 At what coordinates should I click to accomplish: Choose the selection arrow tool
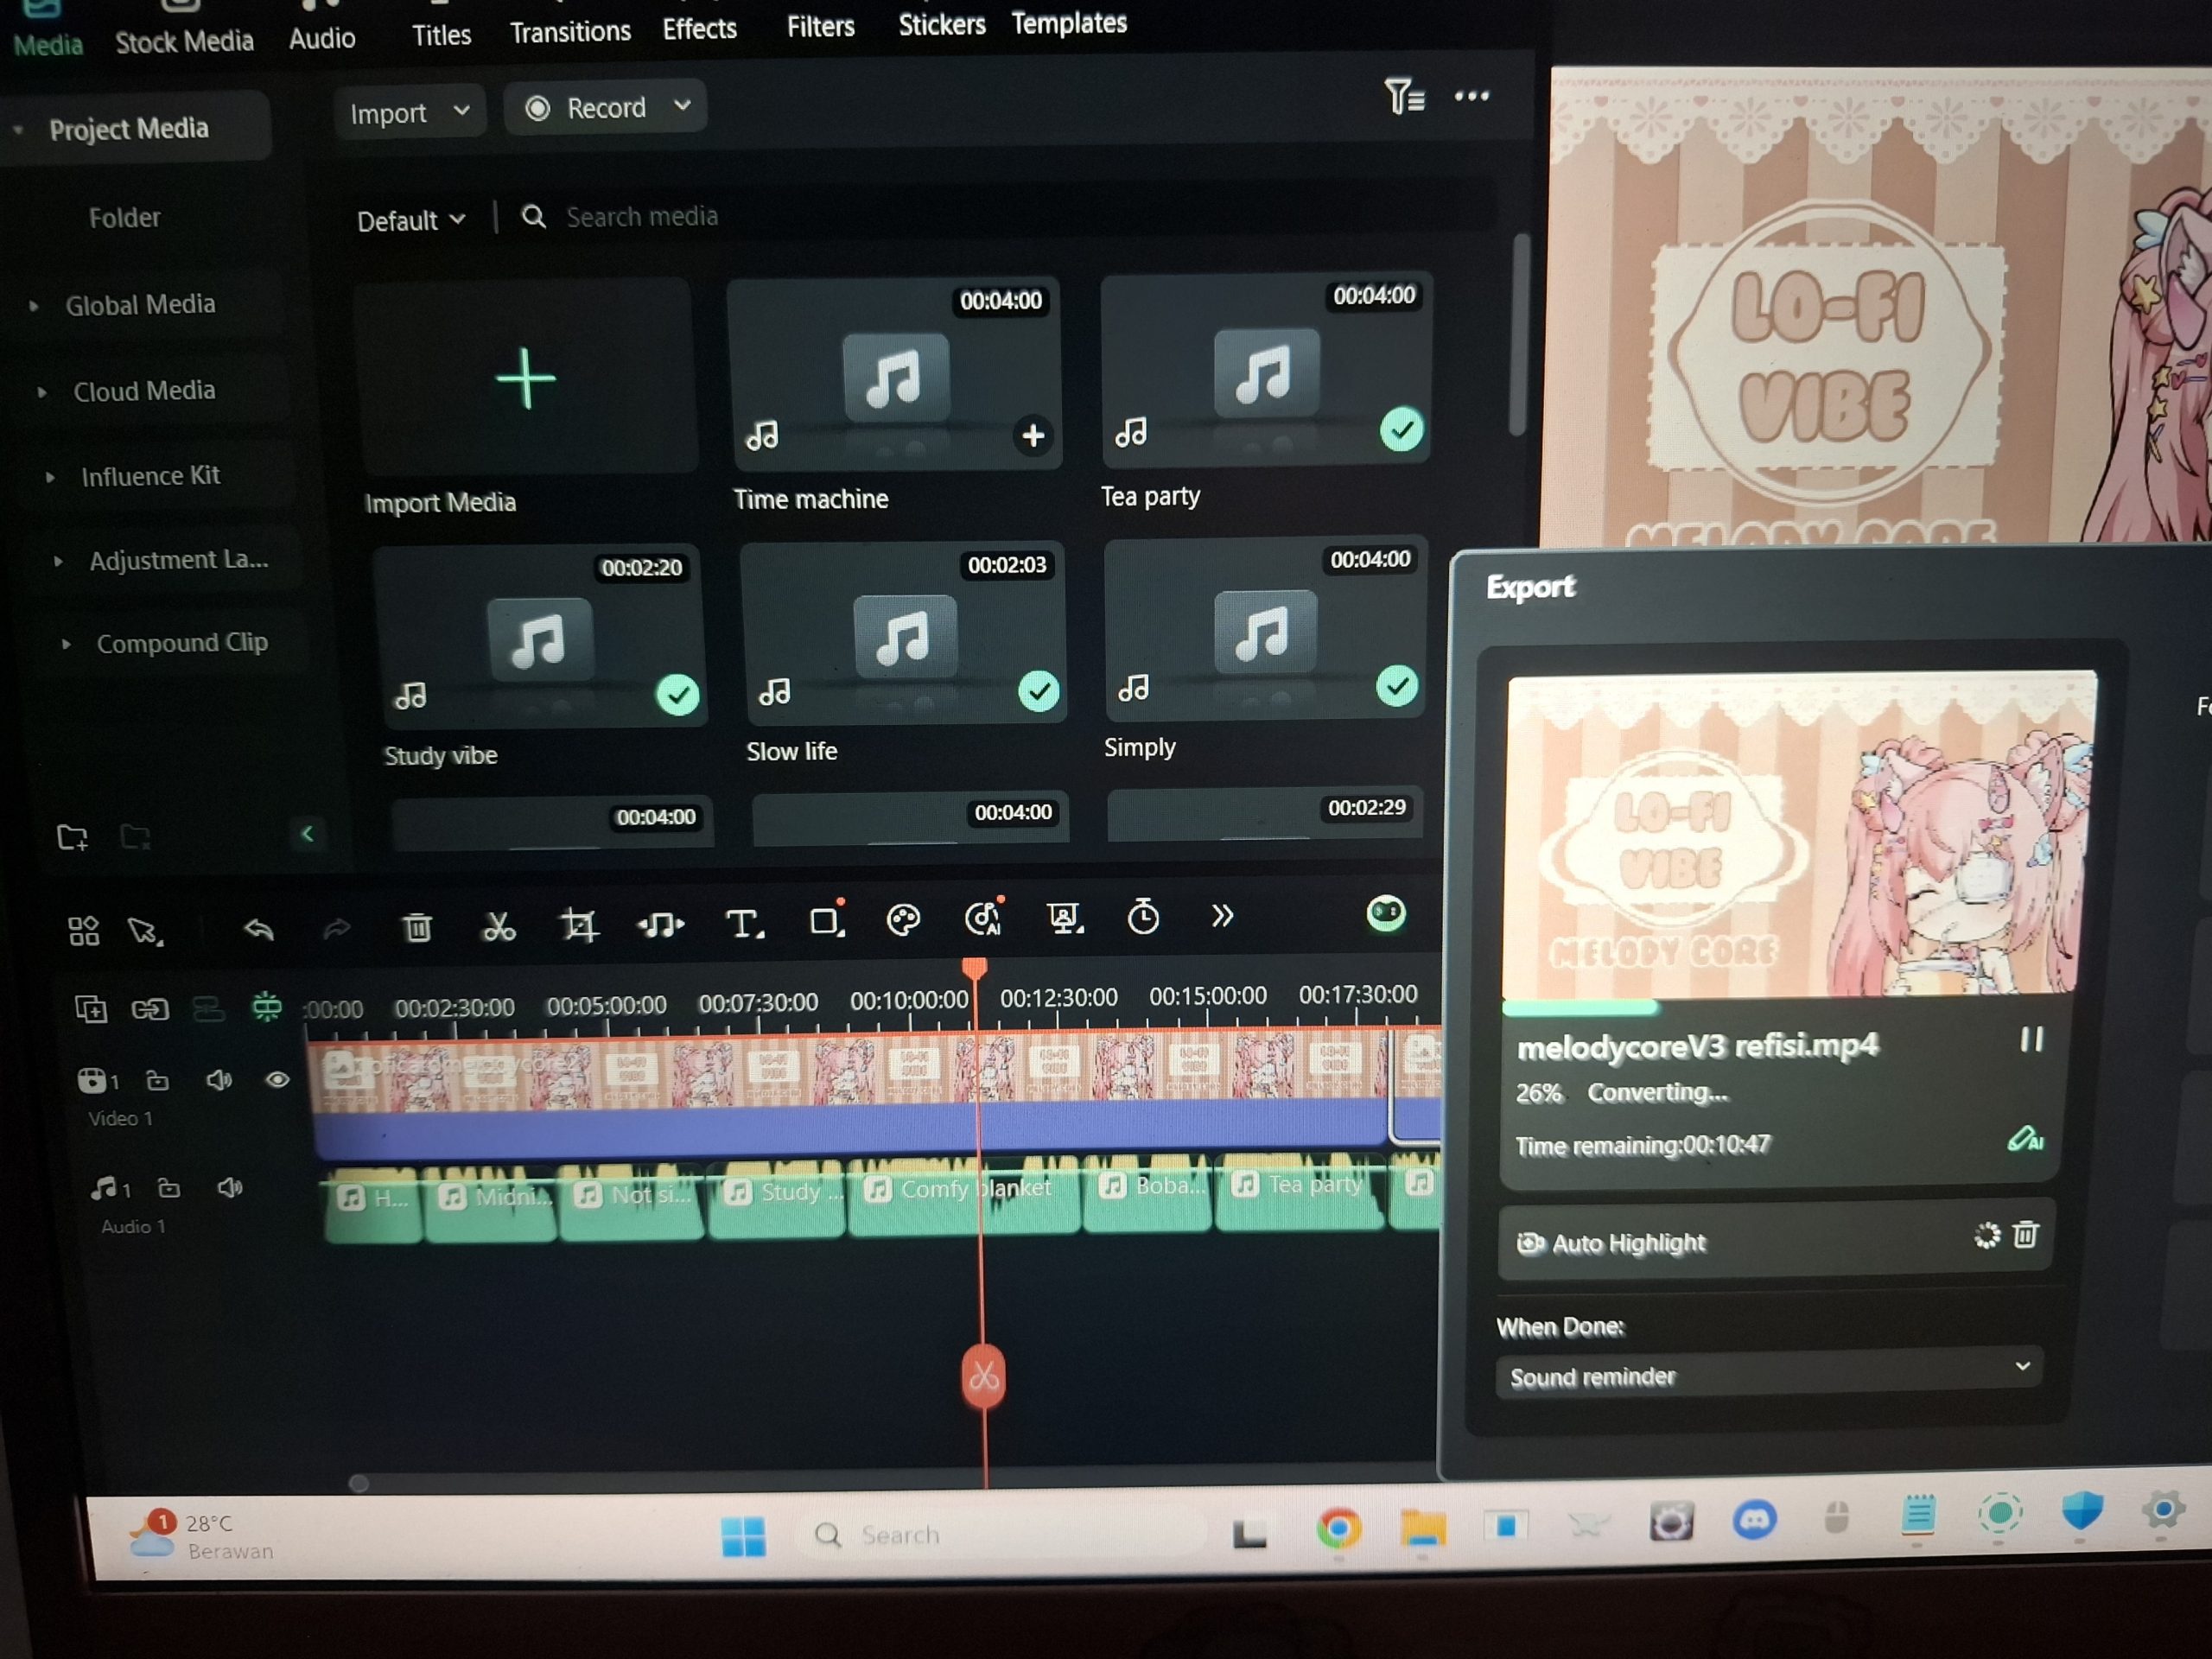click(x=145, y=931)
